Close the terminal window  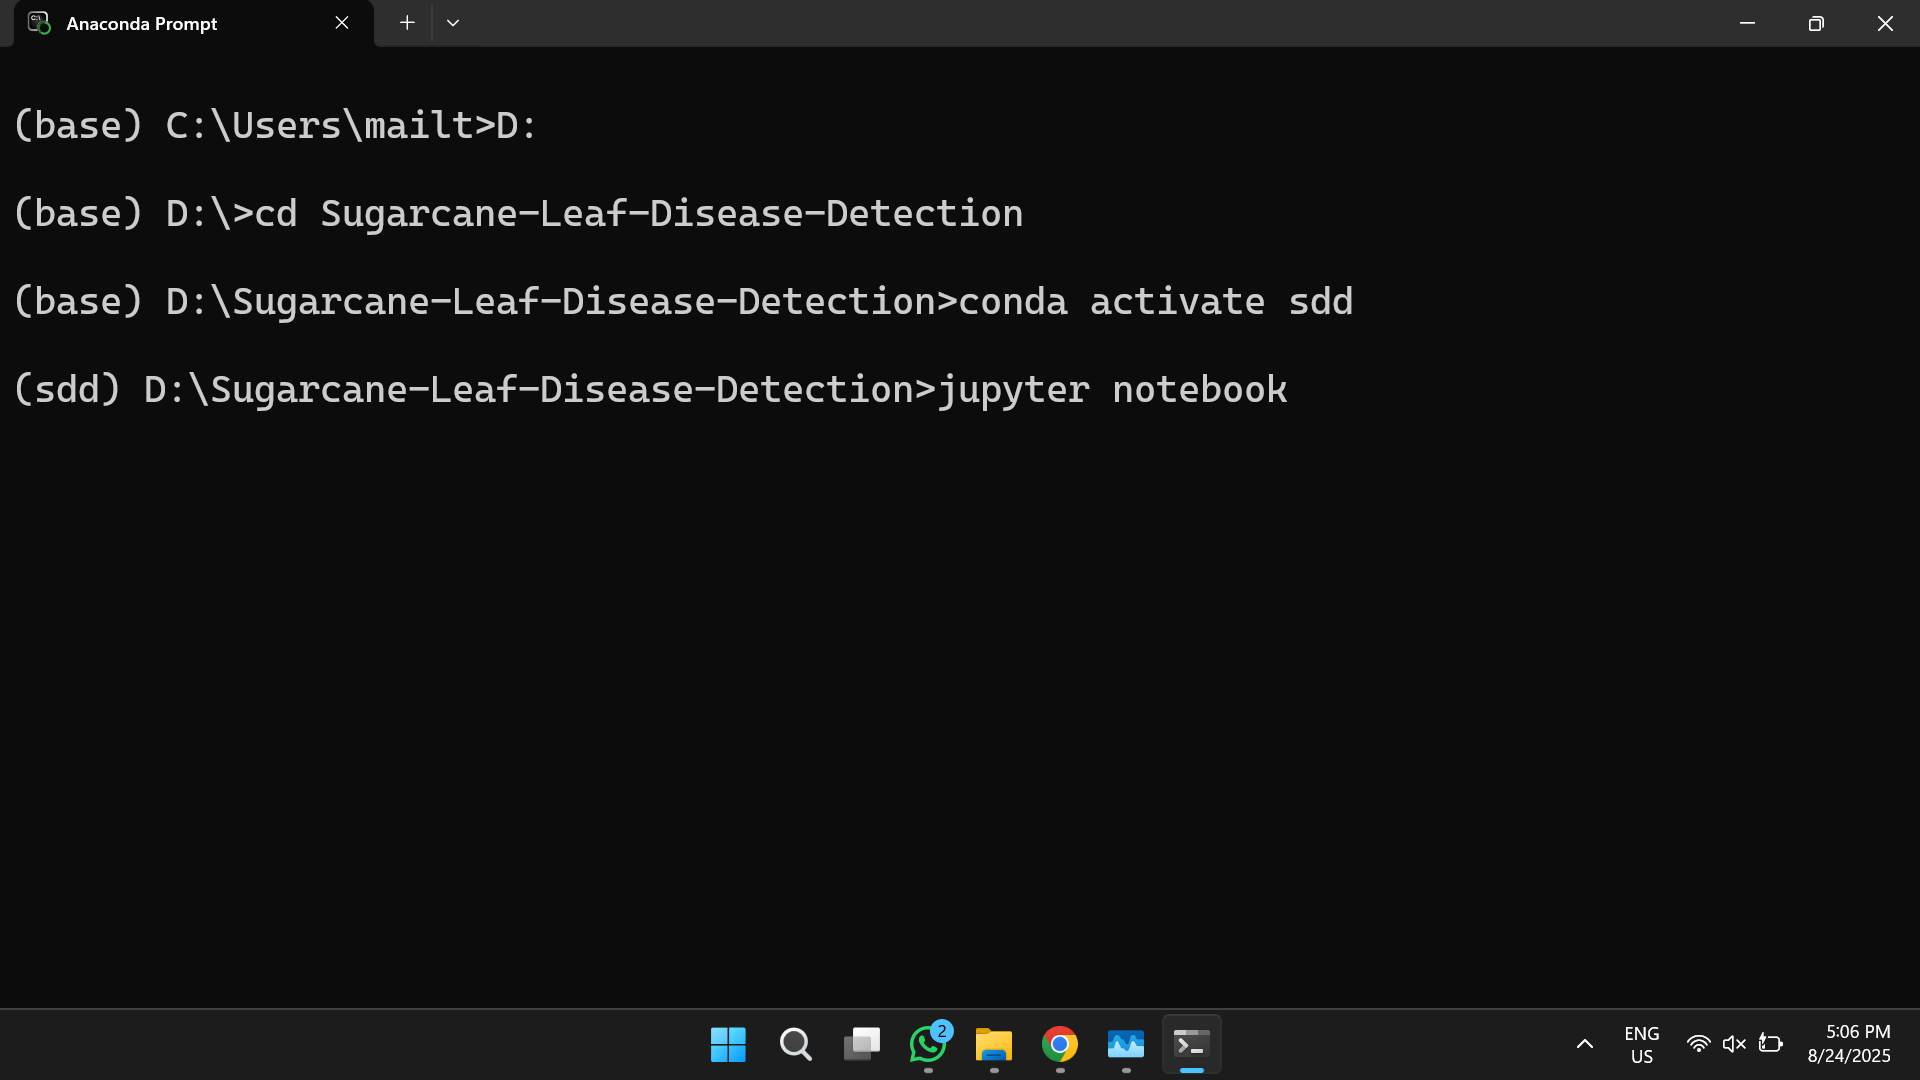pos(1885,23)
